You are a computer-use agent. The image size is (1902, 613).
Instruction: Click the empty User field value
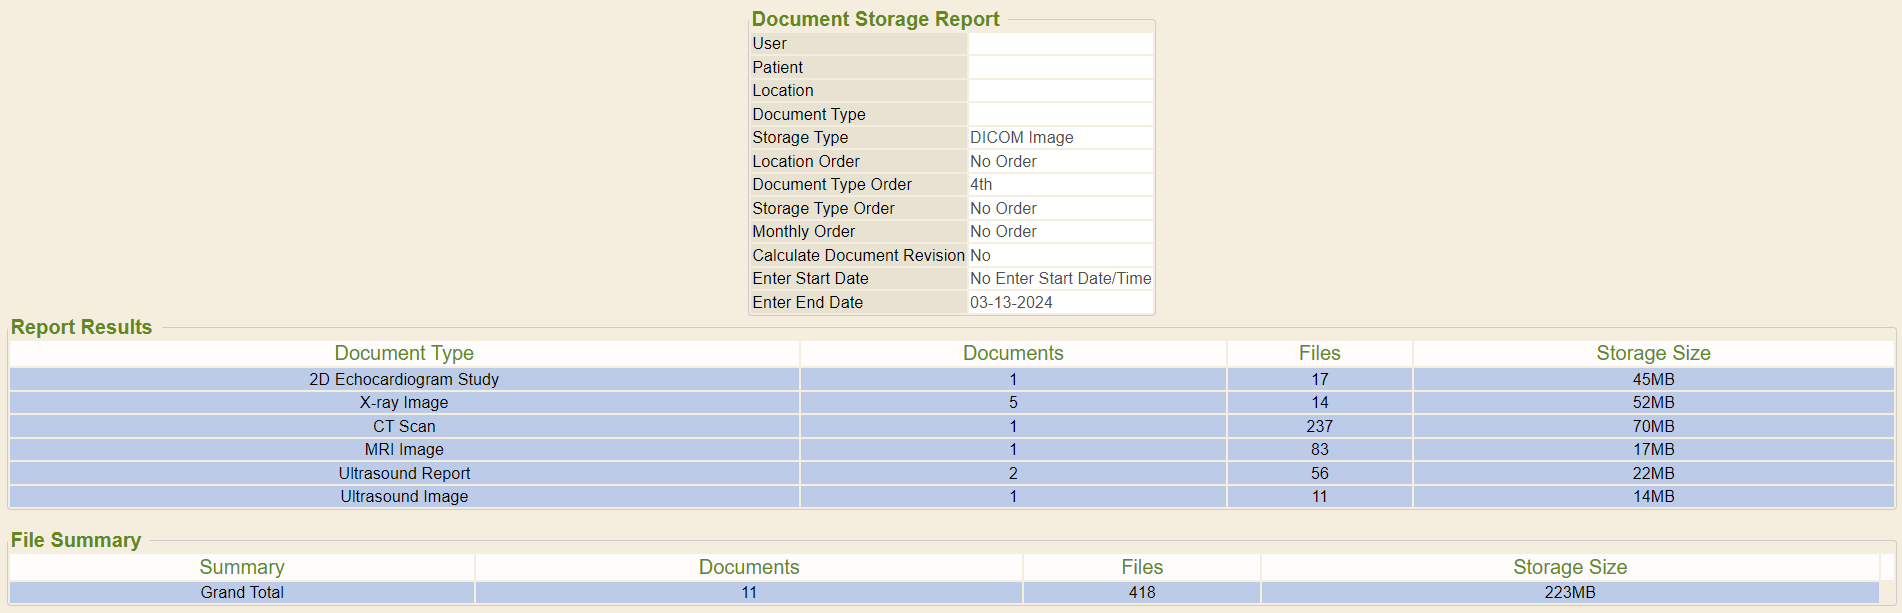tap(1060, 44)
